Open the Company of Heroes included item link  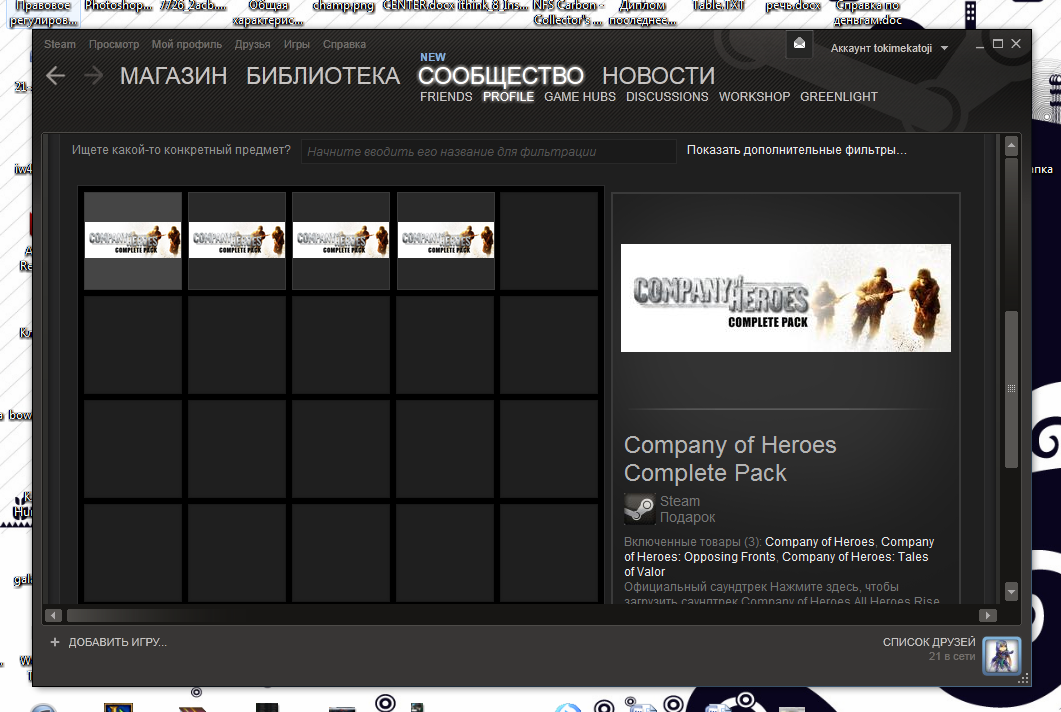click(x=819, y=541)
